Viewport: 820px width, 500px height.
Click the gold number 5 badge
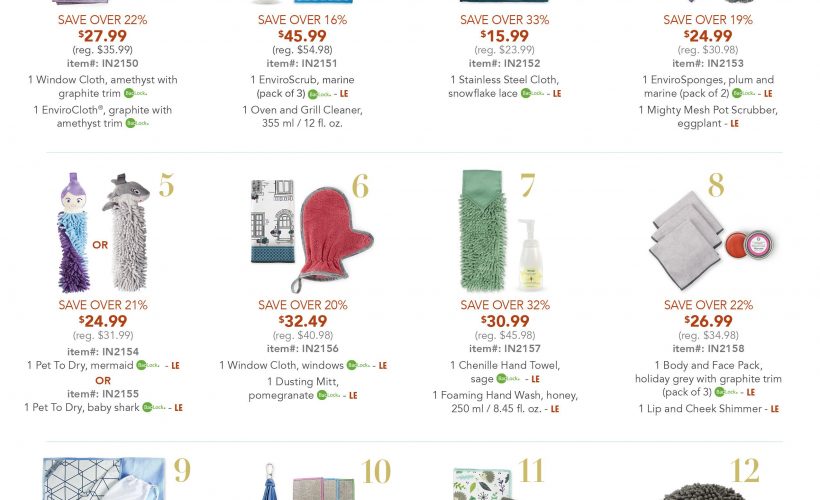pyautogui.click(x=166, y=184)
